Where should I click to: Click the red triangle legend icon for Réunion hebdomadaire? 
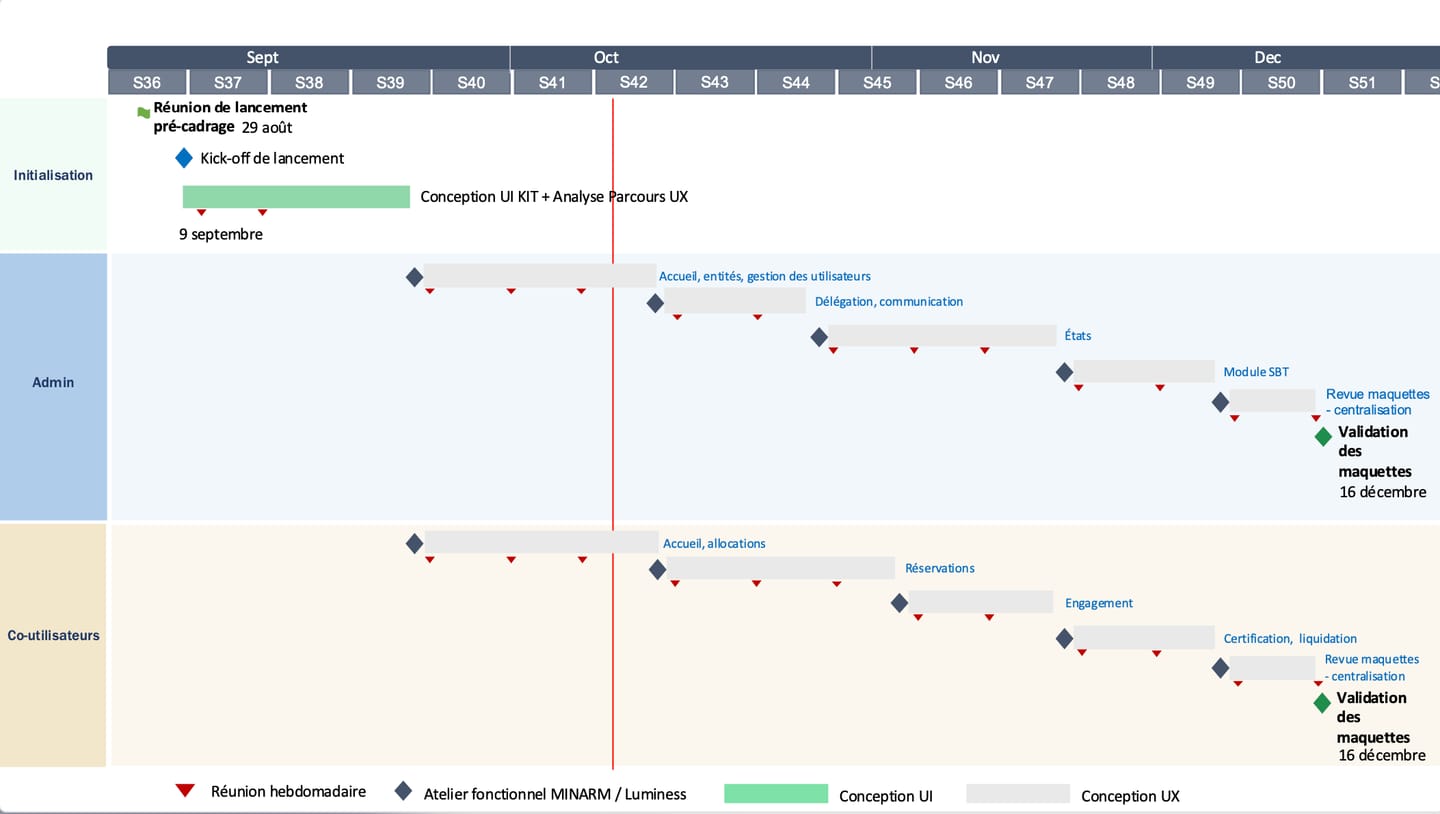click(185, 791)
